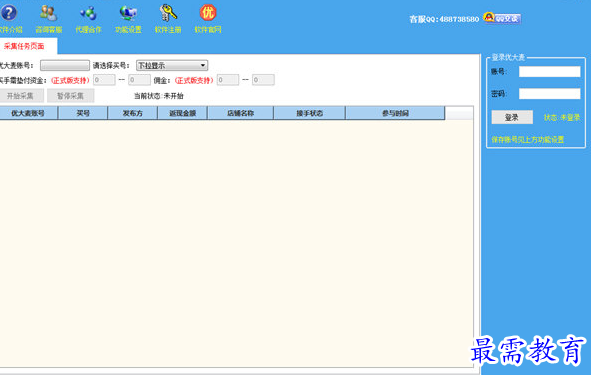Focus the maximum 垫付资金 field
Image resolution: width=592 pixels, height=382 pixels.
coord(139,80)
